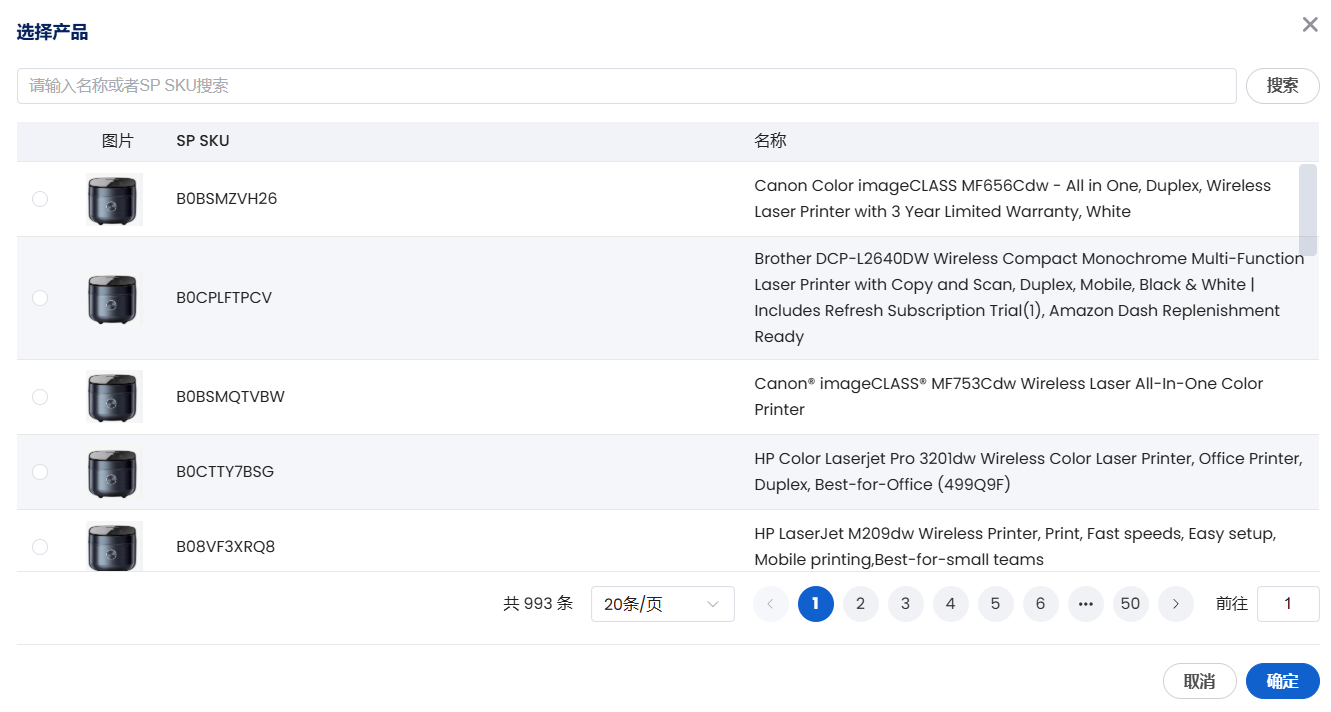Select radio button for B08VF3XRQ8
This screenshot has height=712, width=1331.
[x=40, y=547]
